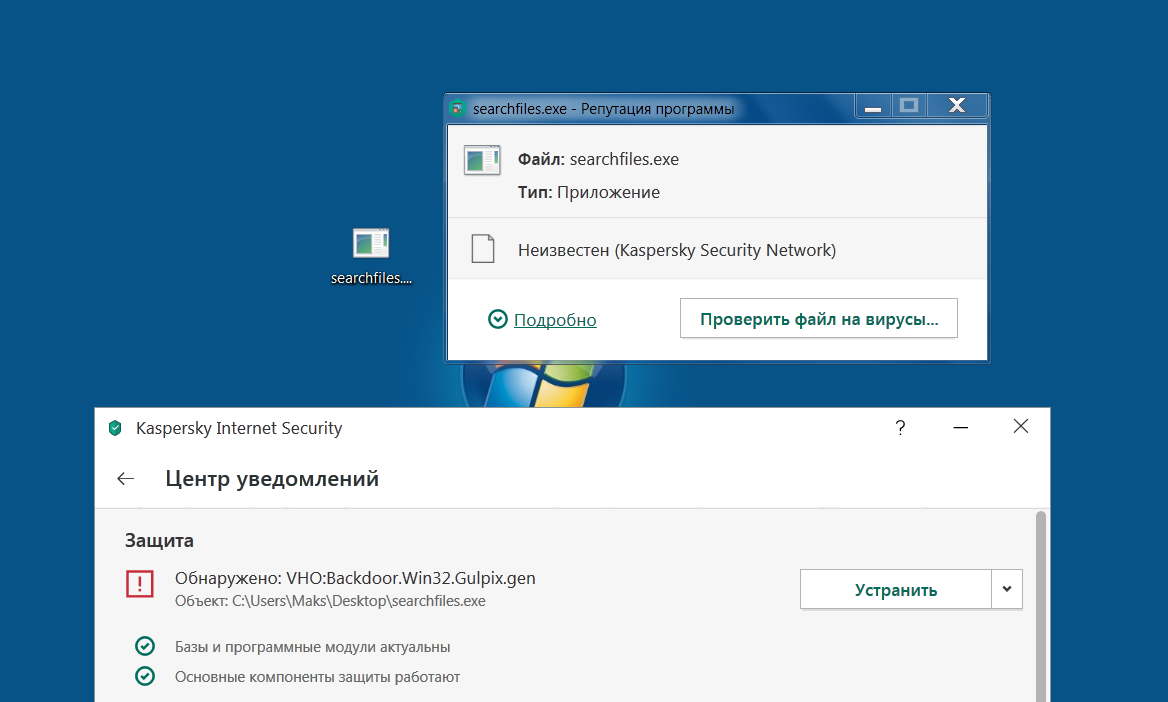The height and width of the screenshot is (702, 1168).
Task: Click the blank document icon beside Неизвестен
Action: [483, 249]
